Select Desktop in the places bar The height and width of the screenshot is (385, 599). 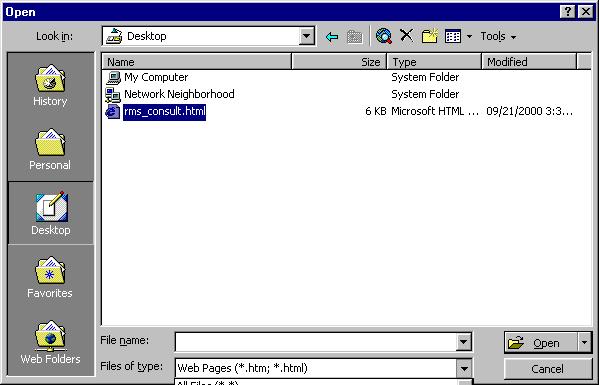click(x=51, y=213)
